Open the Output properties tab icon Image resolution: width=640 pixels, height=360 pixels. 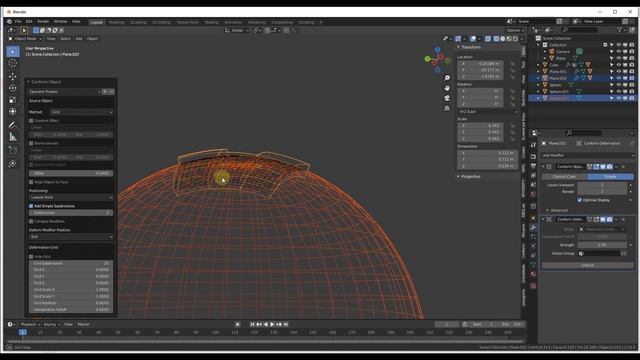click(533, 166)
